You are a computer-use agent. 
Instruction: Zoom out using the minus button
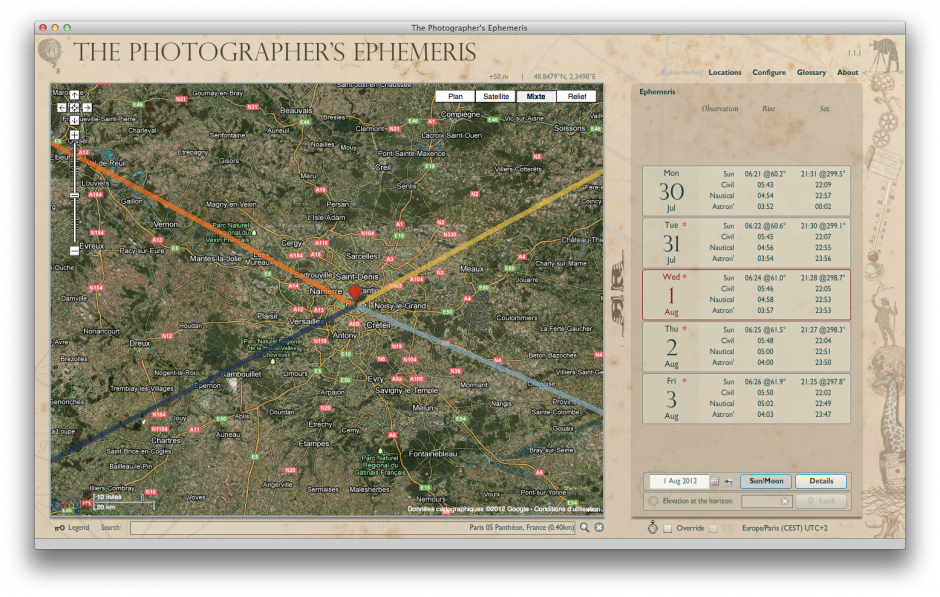pos(74,251)
